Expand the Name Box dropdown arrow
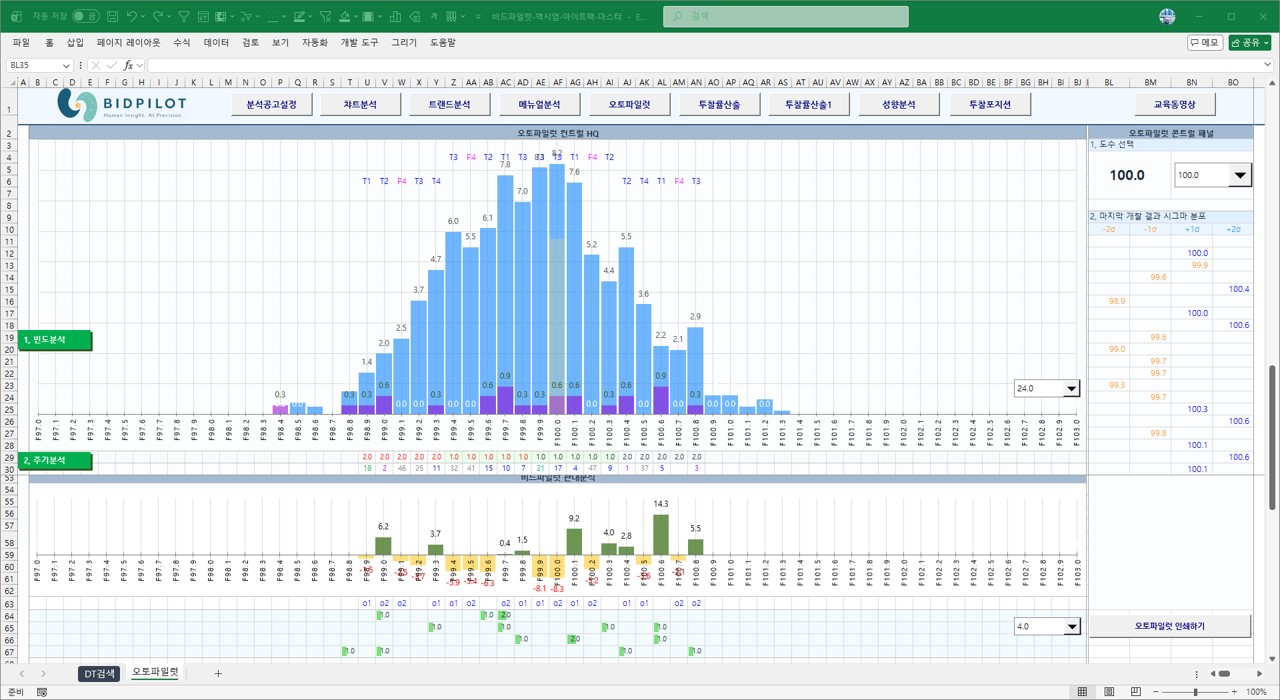Image resolution: width=1280 pixels, height=700 pixels. (x=66, y=65)
